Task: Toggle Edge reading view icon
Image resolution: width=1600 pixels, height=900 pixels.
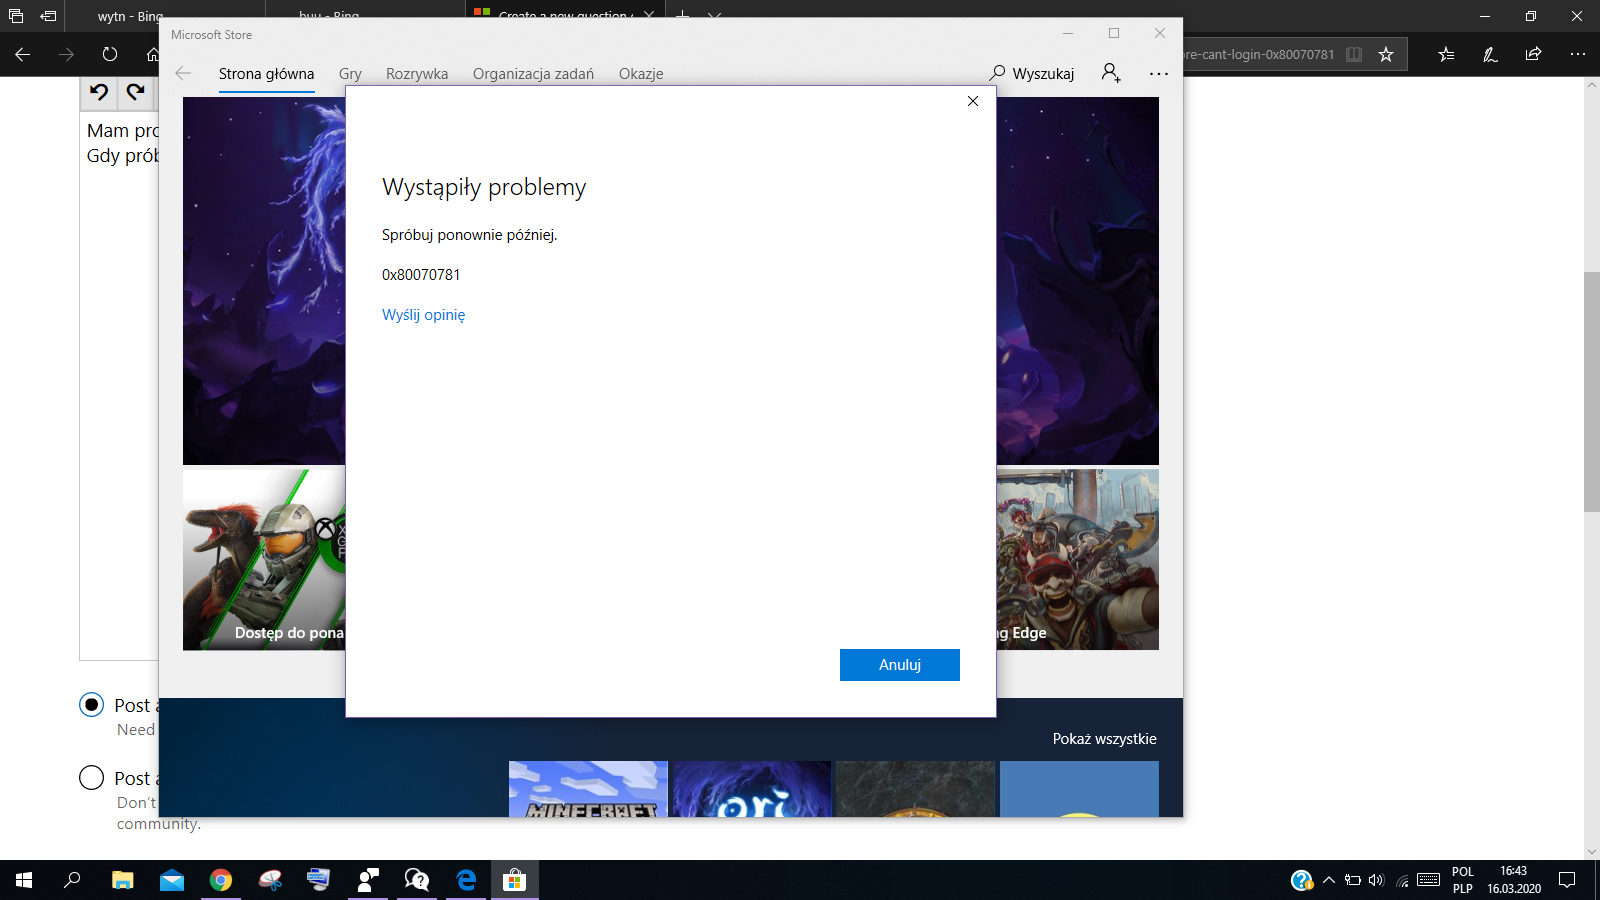Action: point(1354,54)
